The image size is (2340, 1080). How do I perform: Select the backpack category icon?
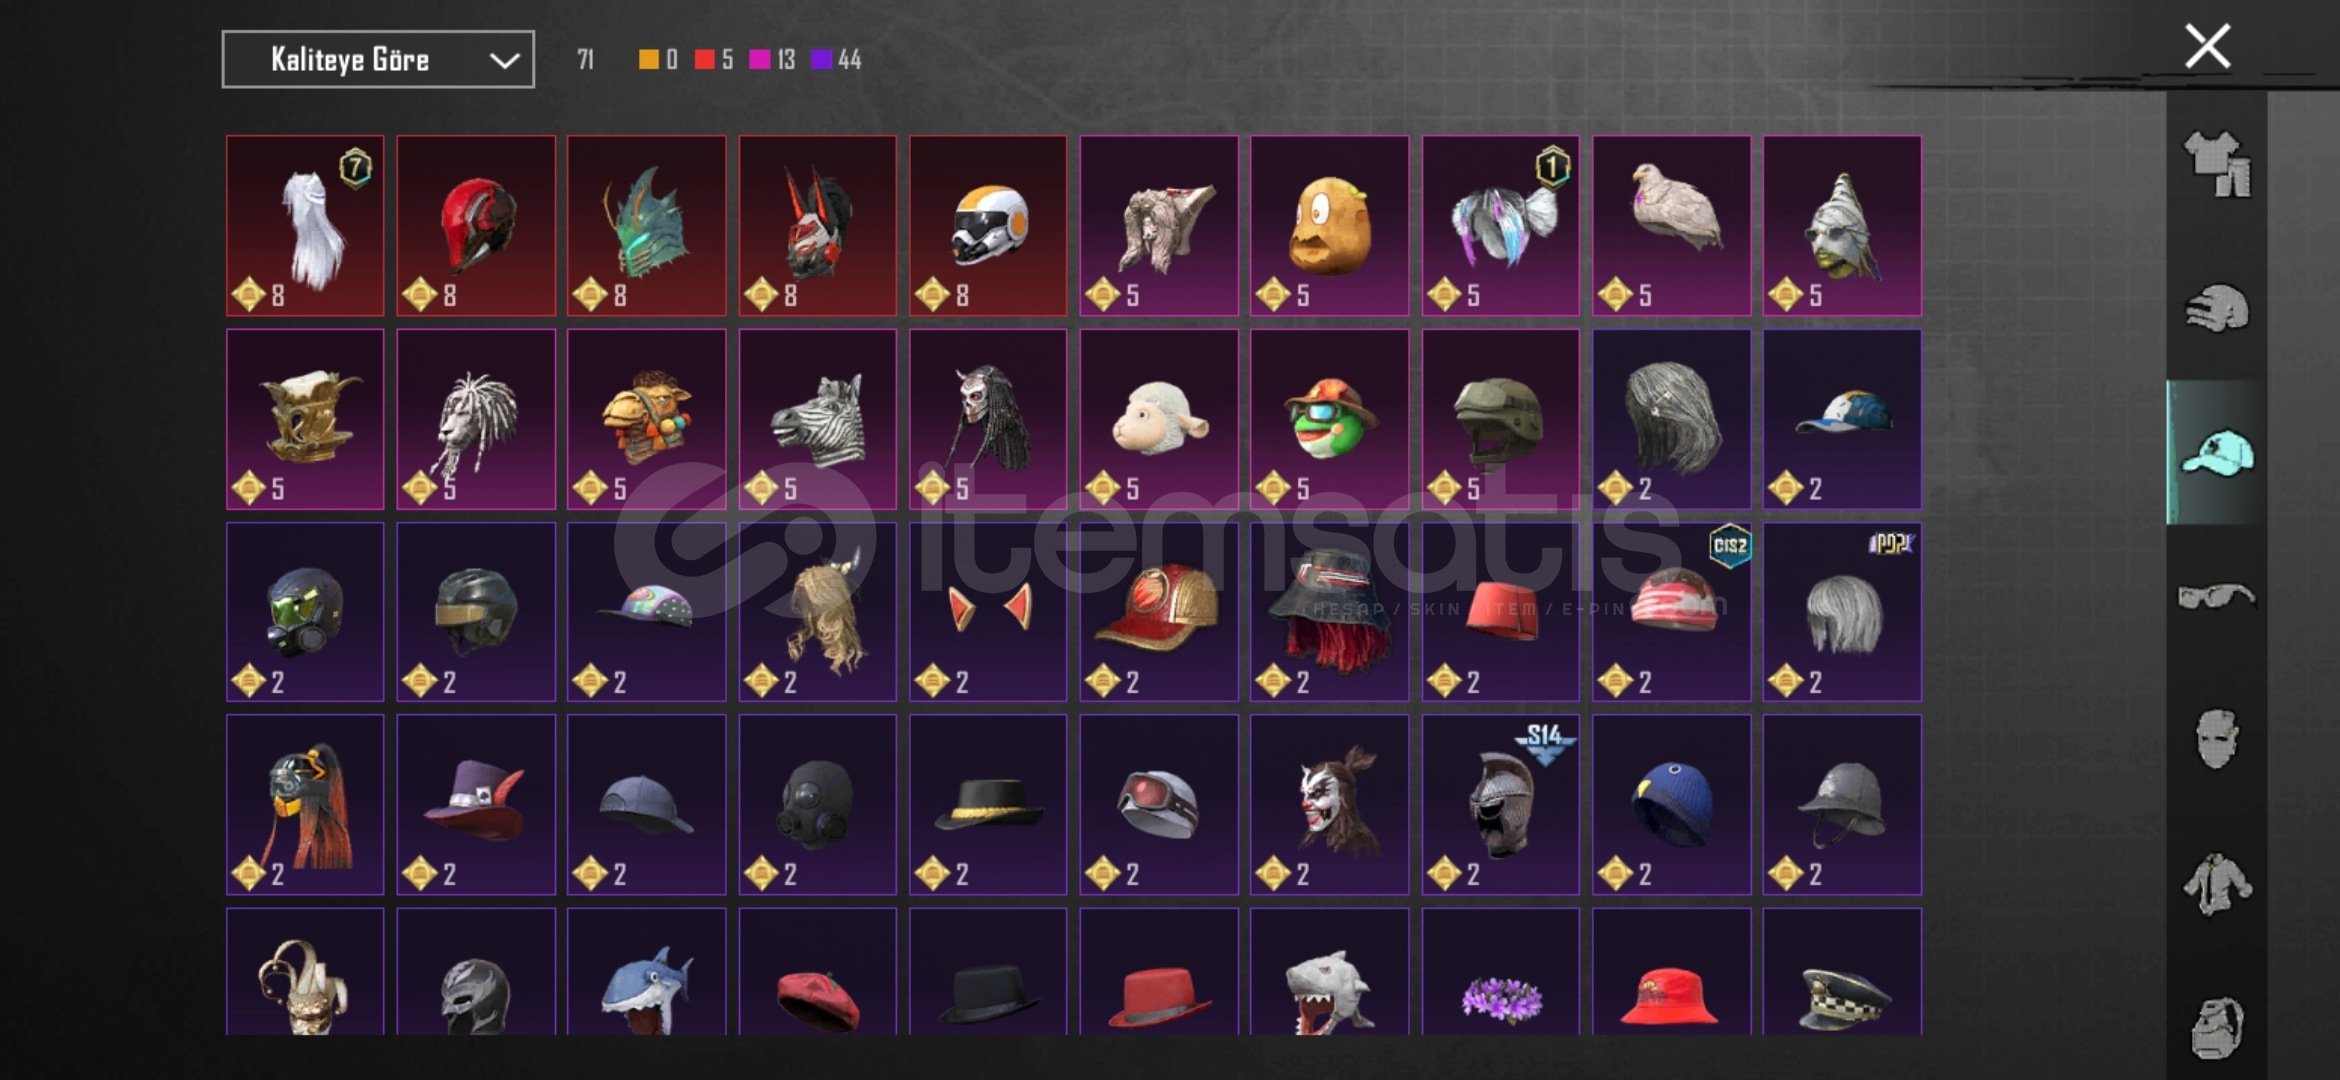pos(2217,1027)
